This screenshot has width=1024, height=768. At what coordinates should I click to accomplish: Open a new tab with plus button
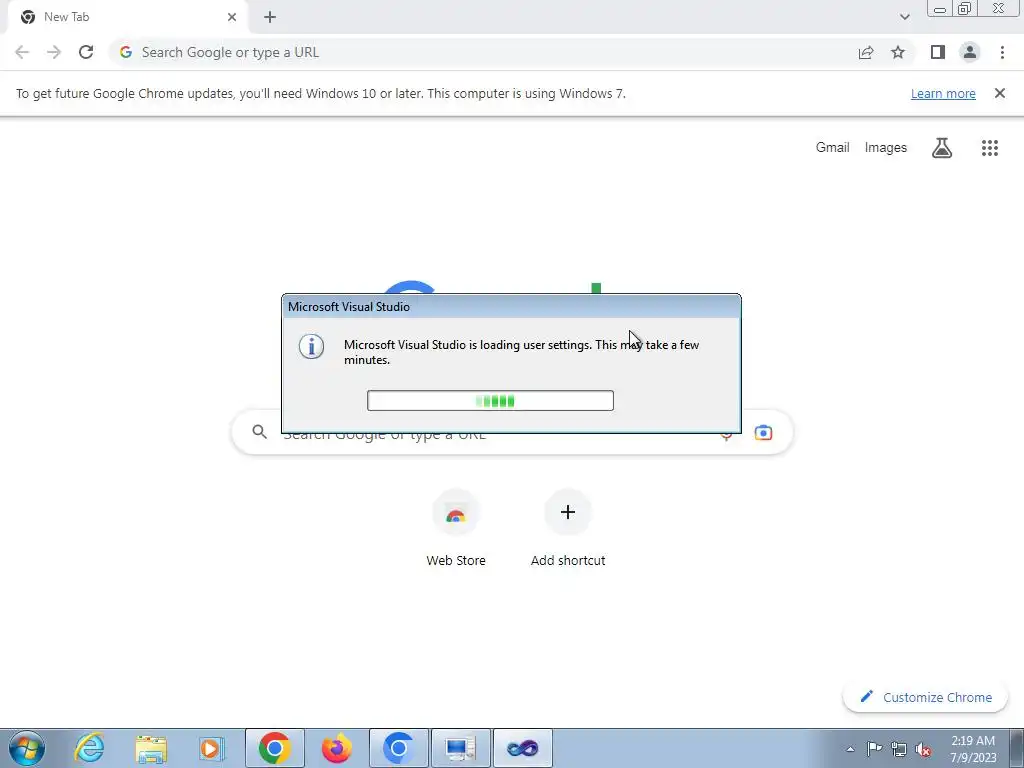(x=270, y=17)
